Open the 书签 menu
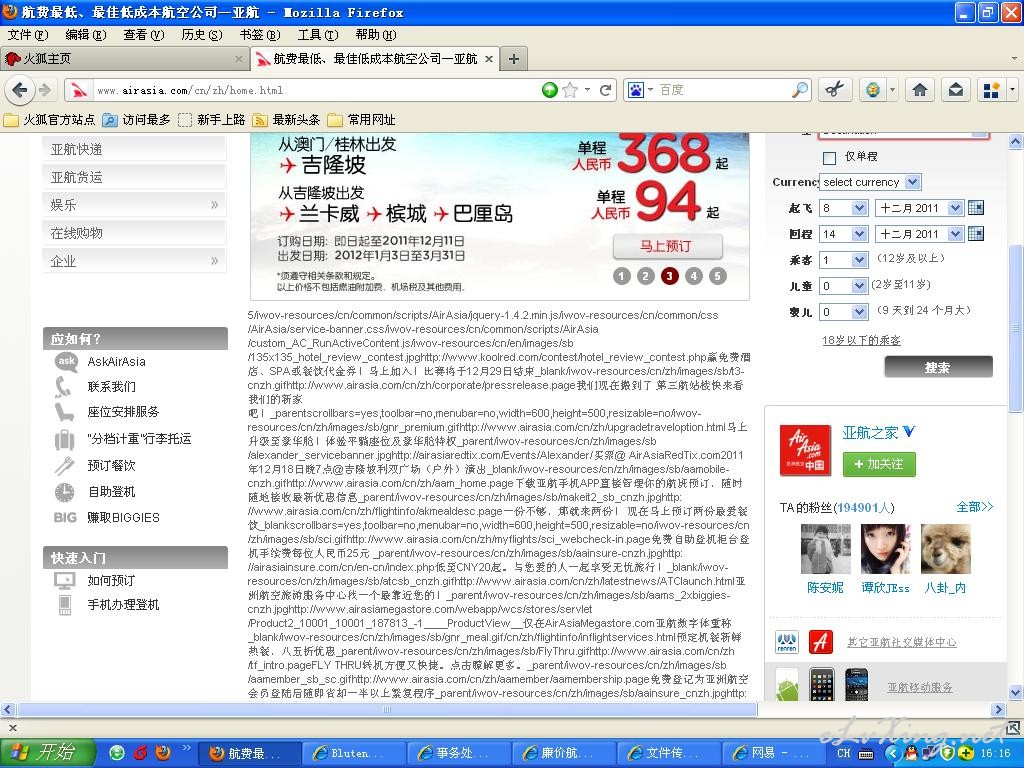Image resolution: width=1024 pixels, height=768 pixels. 260,35
